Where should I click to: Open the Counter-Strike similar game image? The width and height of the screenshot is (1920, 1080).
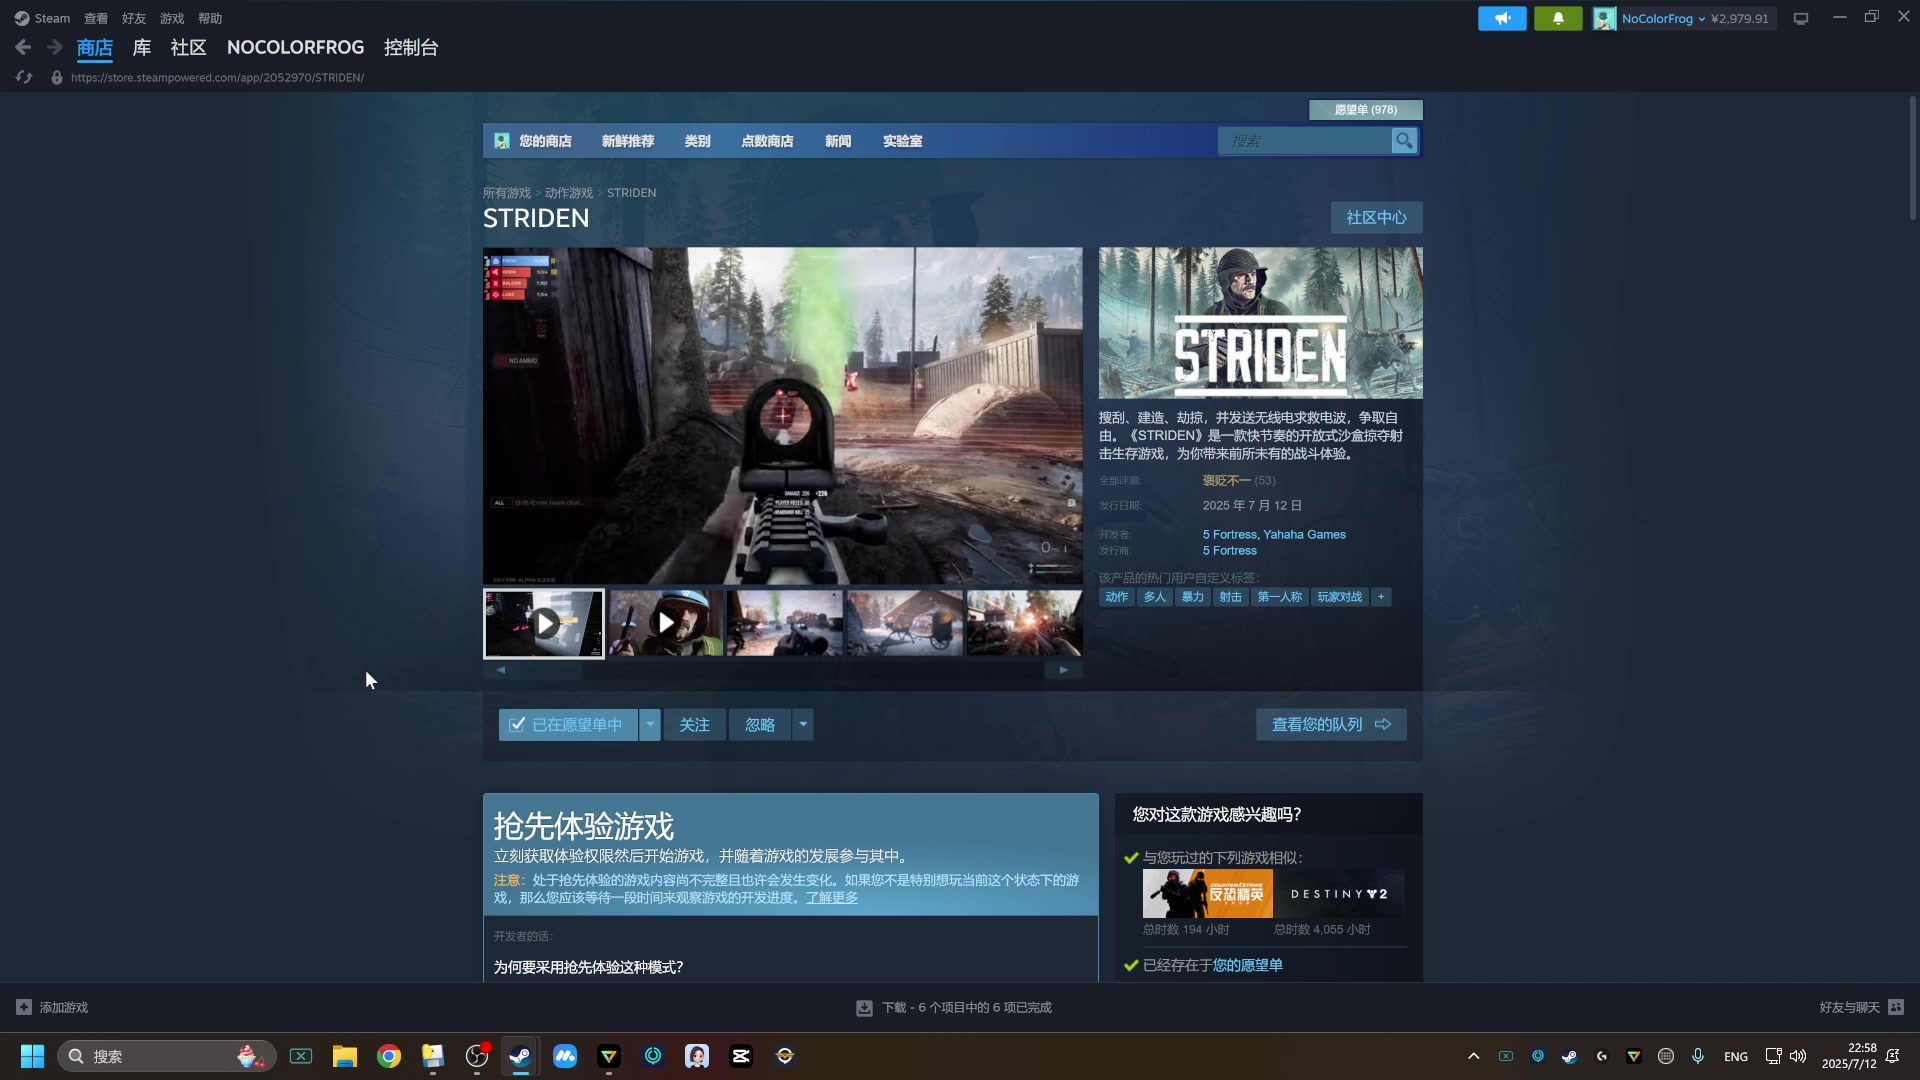(x=1207, y=894)
